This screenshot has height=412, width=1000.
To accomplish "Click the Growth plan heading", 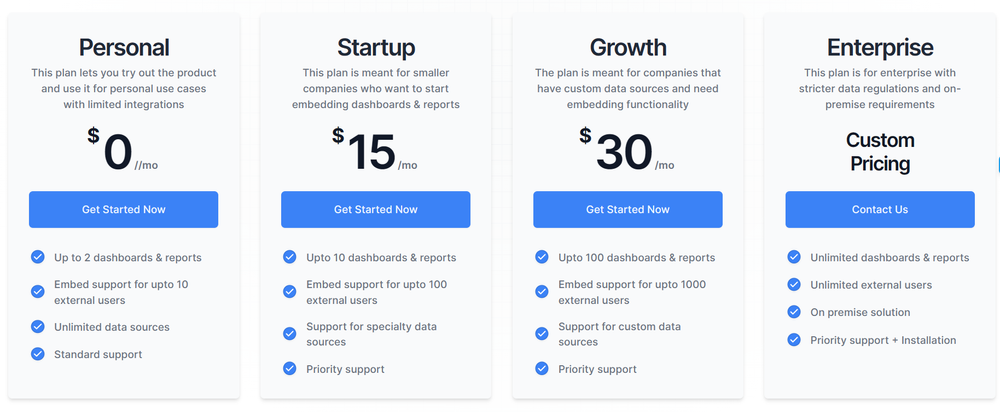I will (x=628, y=47).
